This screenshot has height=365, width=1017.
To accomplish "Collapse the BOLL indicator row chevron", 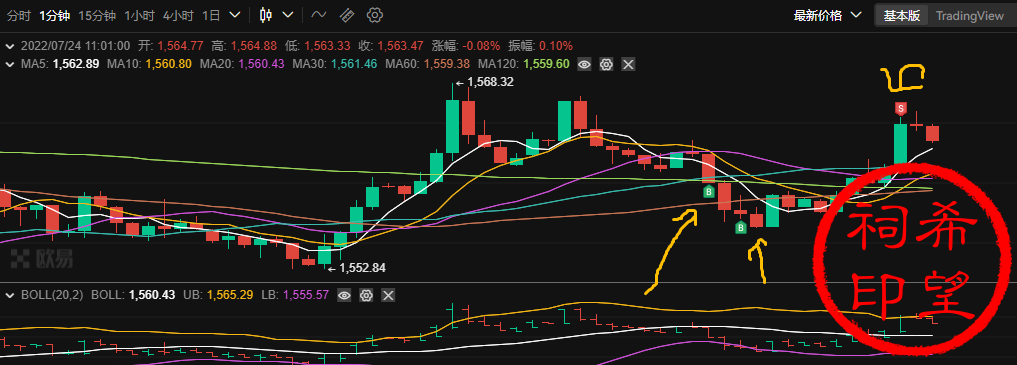I will coord(10,296).
